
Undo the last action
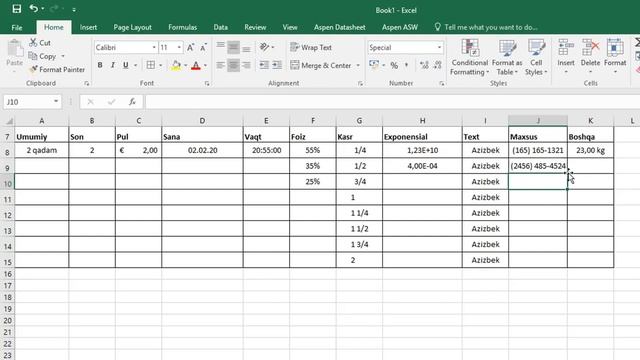point(33,9)
